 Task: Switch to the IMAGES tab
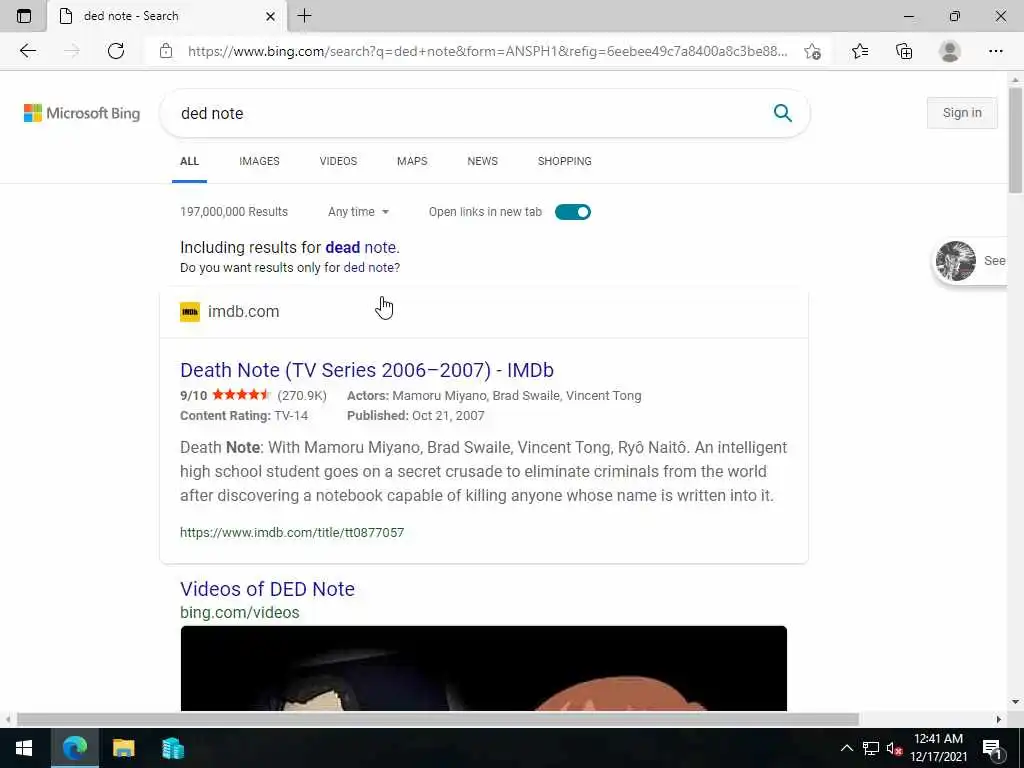point(259,161)
